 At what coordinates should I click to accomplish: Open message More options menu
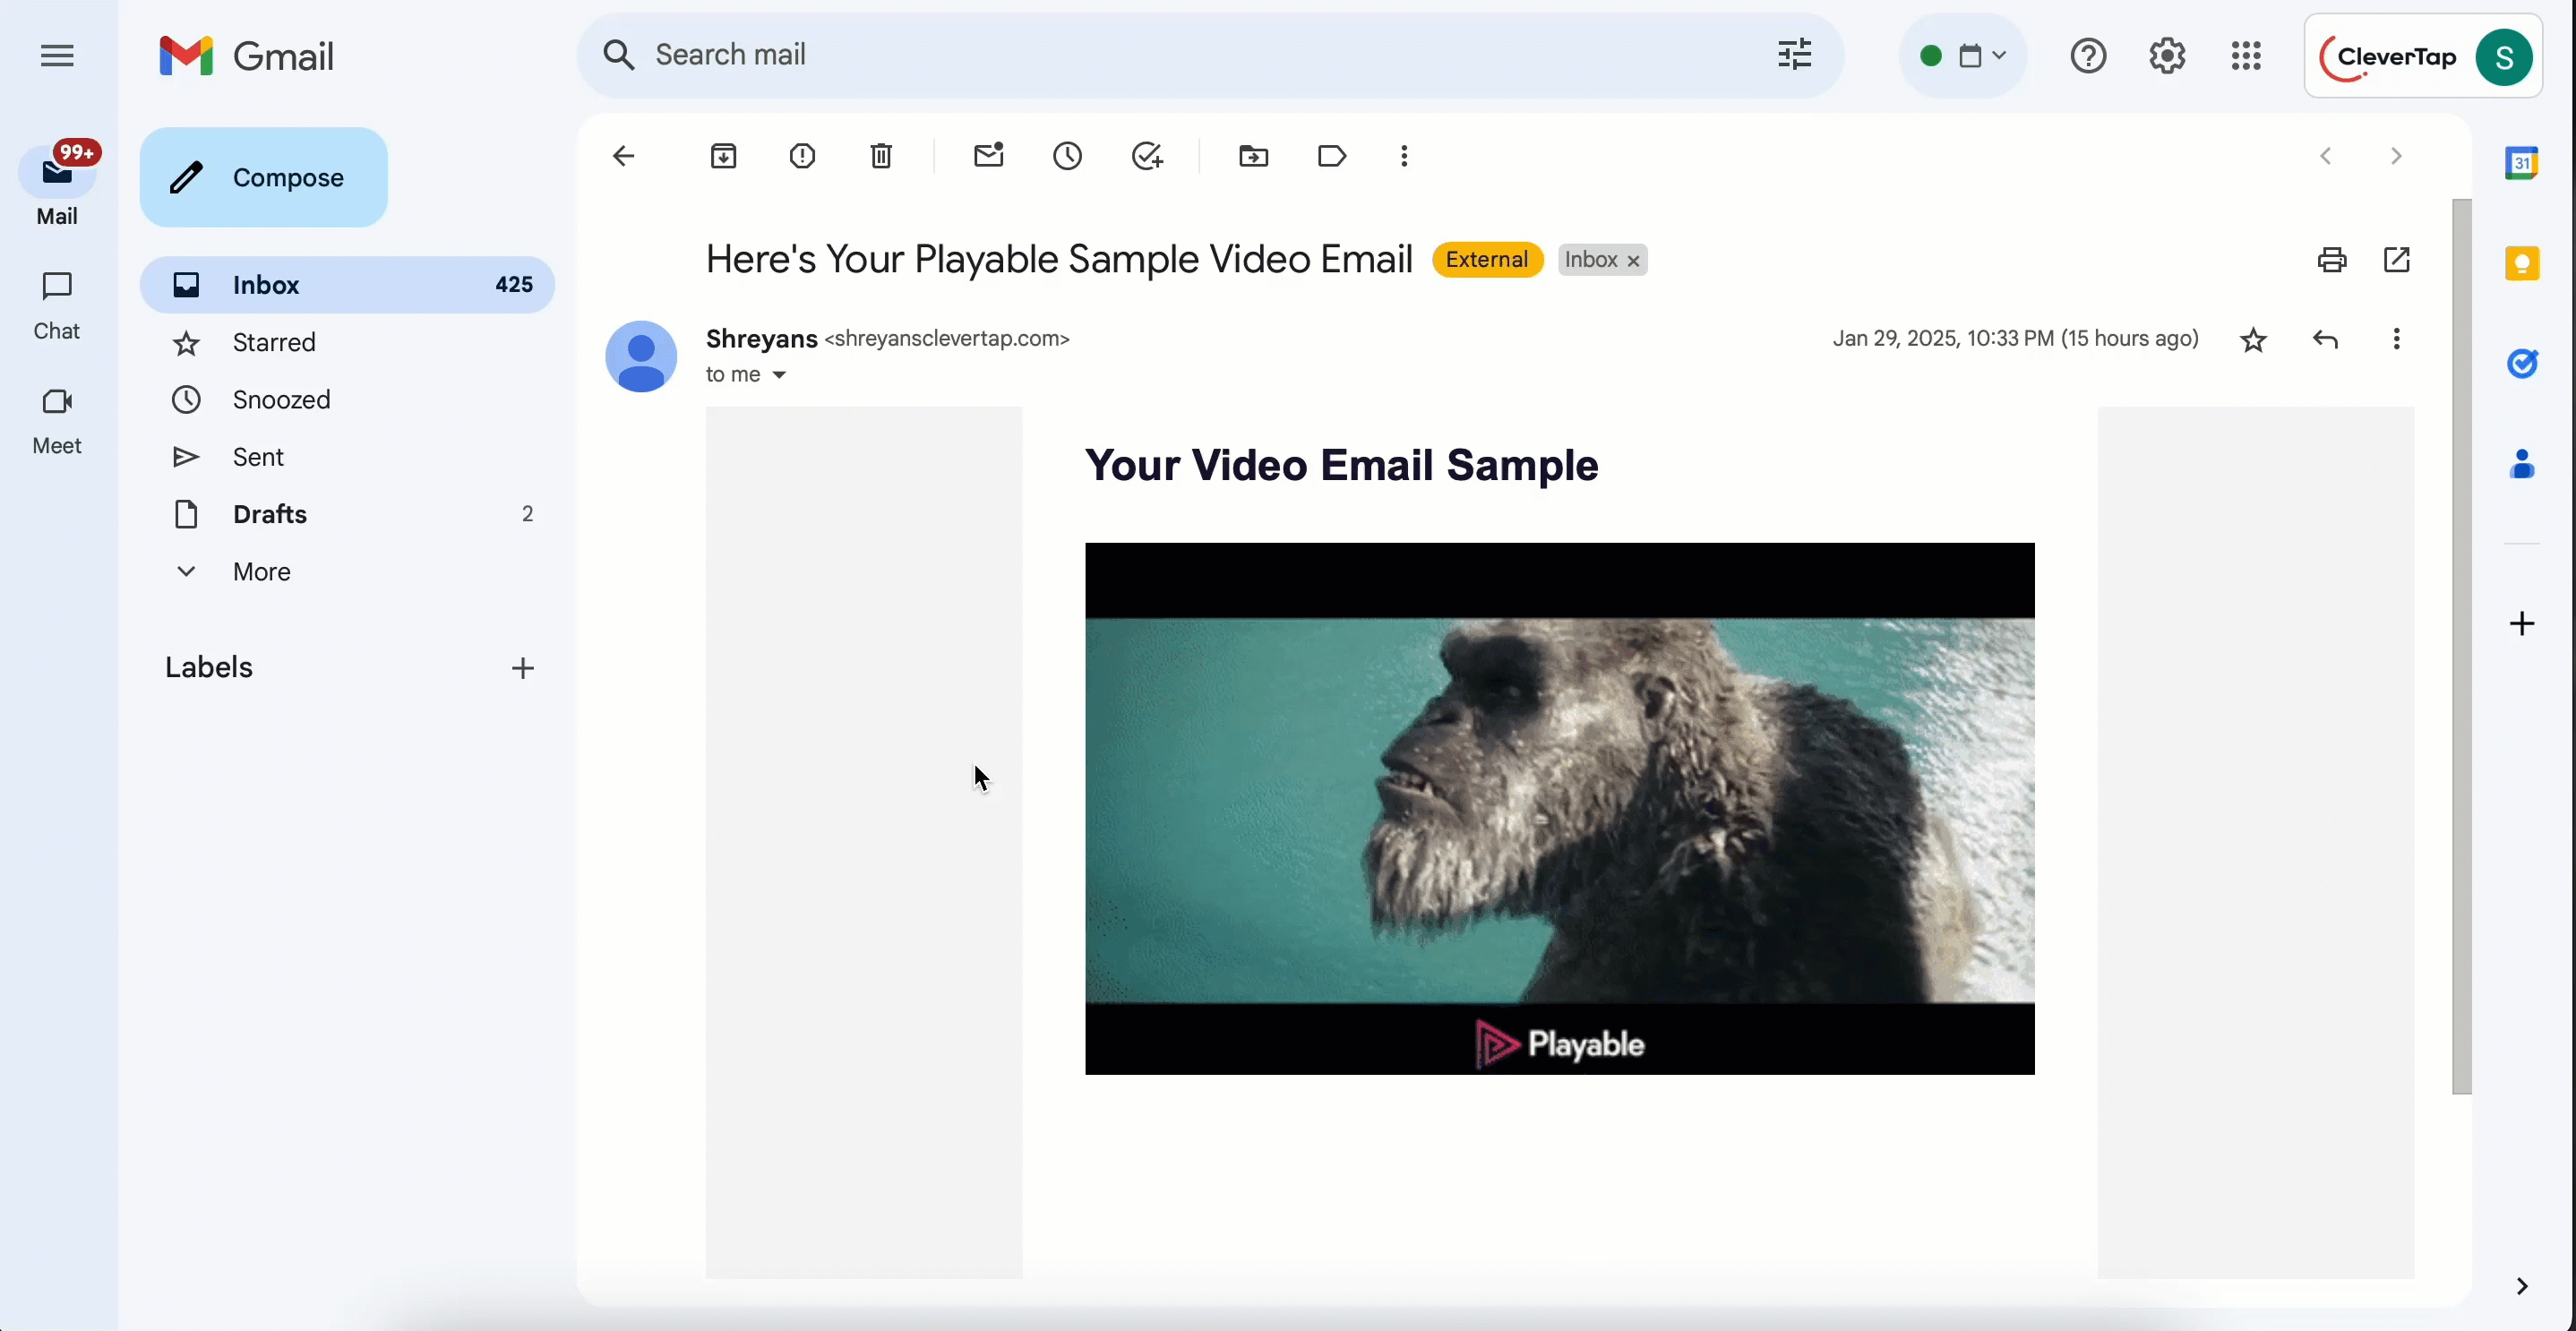[2396, 339]
